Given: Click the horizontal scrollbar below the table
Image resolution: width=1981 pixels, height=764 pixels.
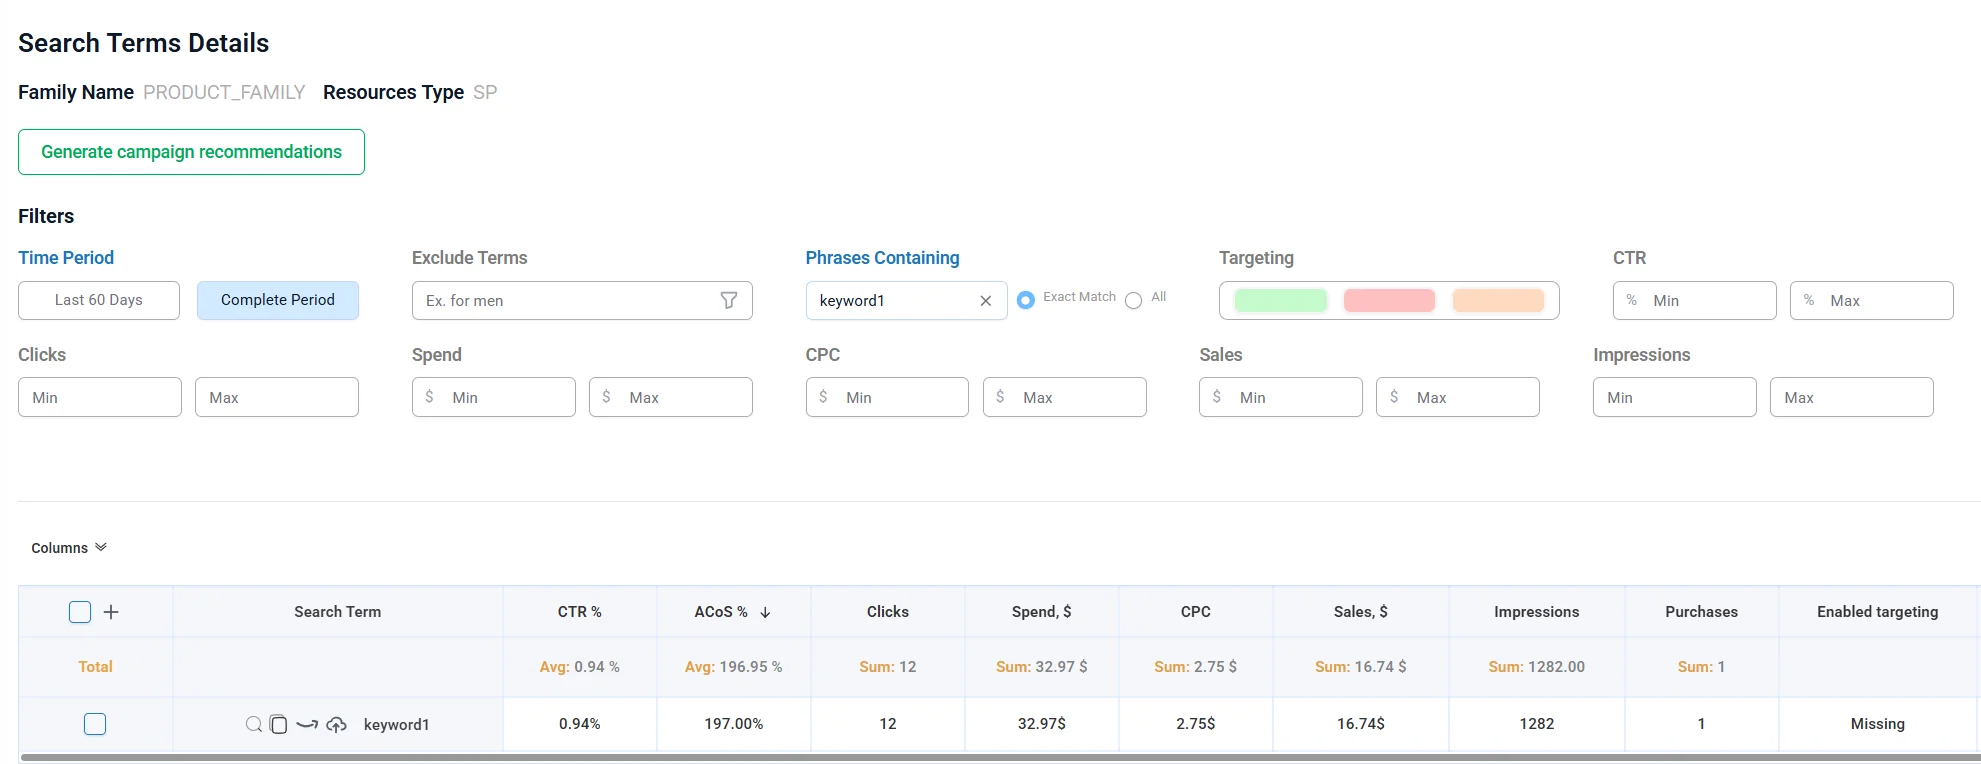Looking at the screenshot, I should [x=1000, y=758].
